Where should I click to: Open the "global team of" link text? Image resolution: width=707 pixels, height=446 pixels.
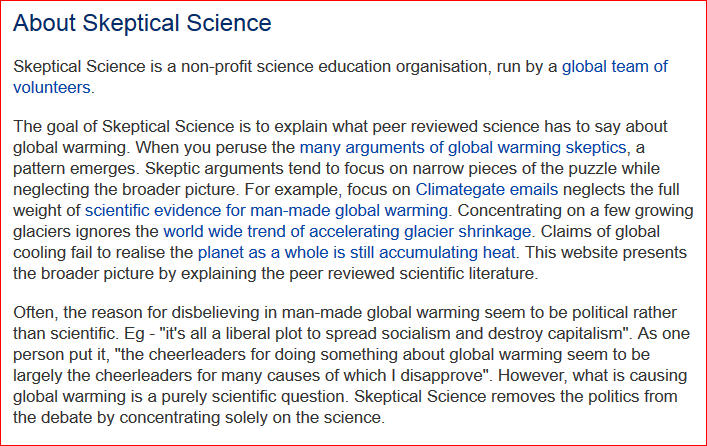[615, 67]
